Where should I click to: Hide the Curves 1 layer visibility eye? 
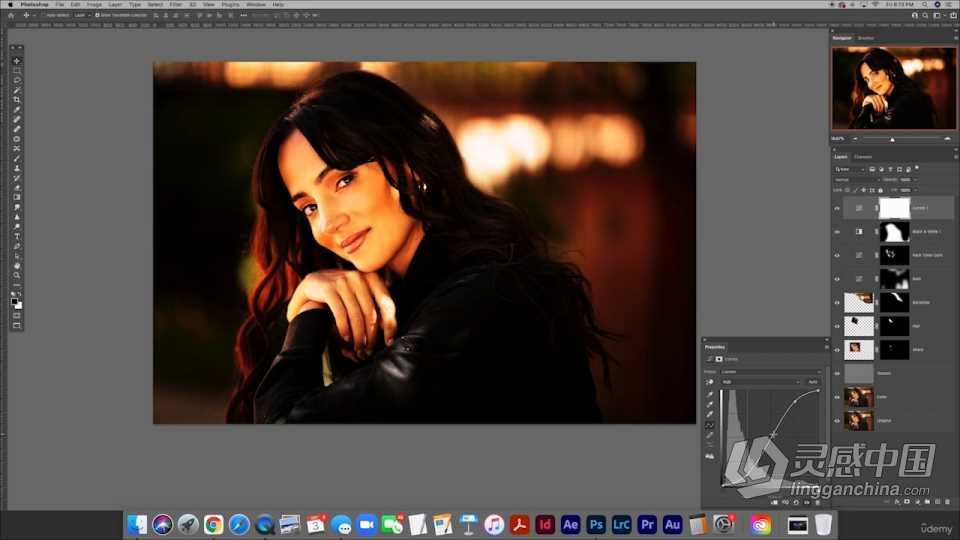tap(837, 208)
